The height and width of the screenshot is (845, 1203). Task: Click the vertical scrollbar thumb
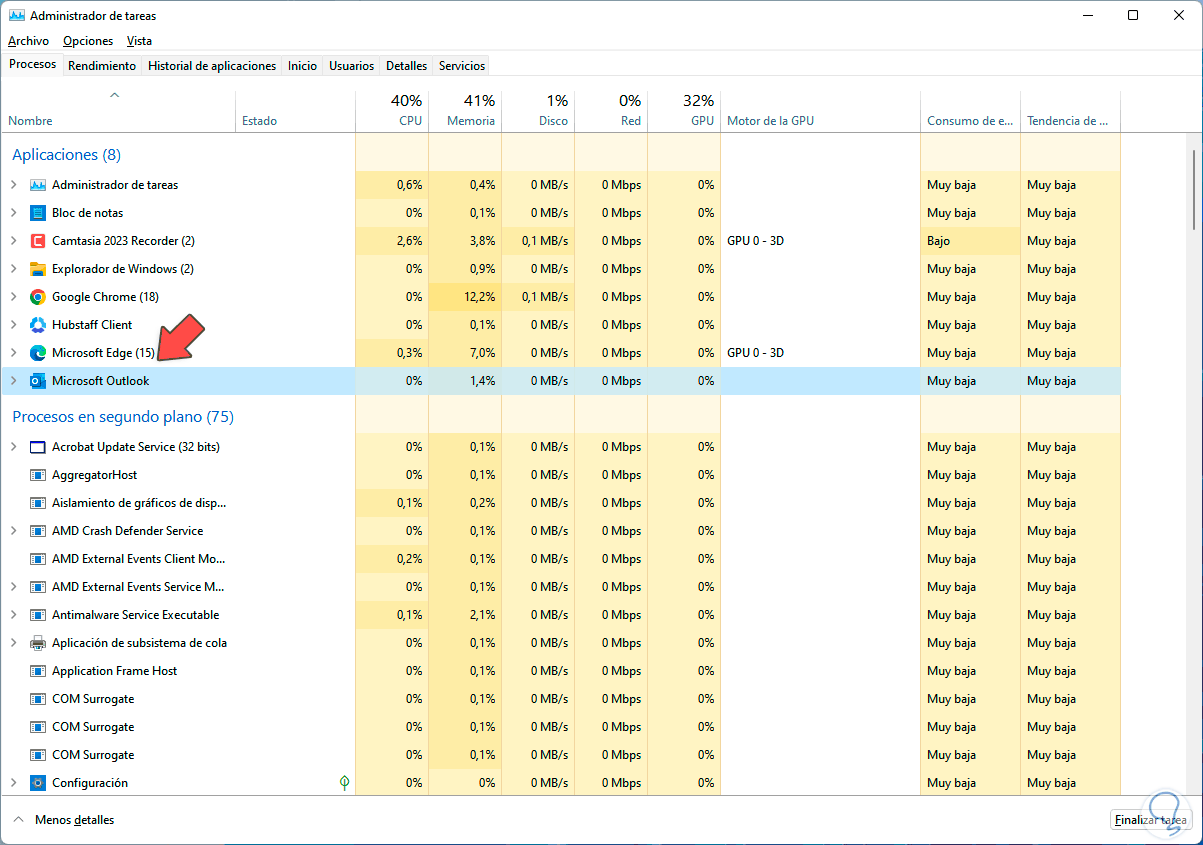coord(1194,190)
